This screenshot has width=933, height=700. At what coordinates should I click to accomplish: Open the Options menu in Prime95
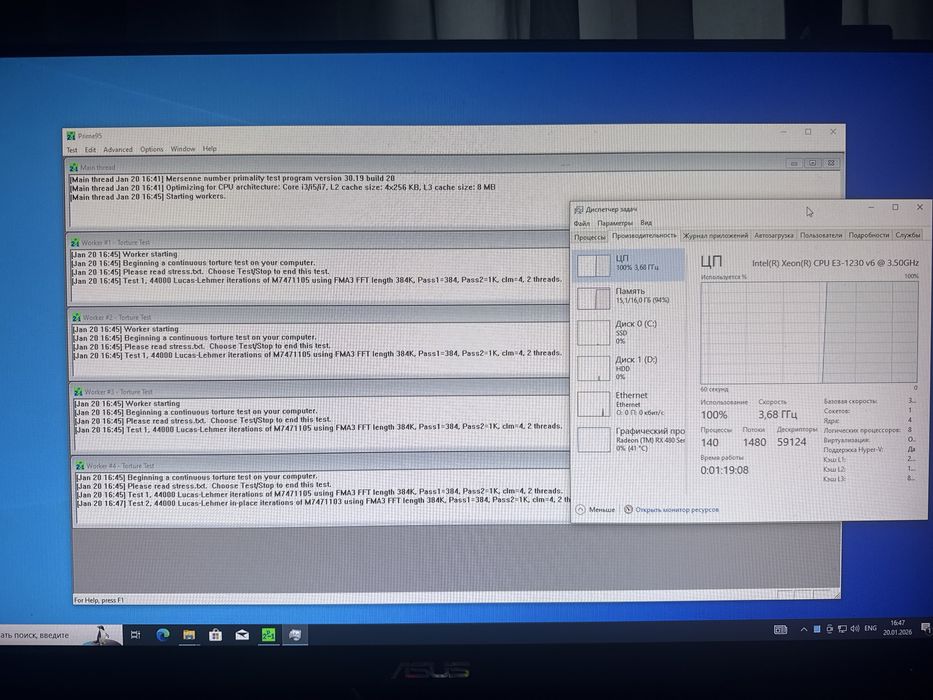[152, 149]
